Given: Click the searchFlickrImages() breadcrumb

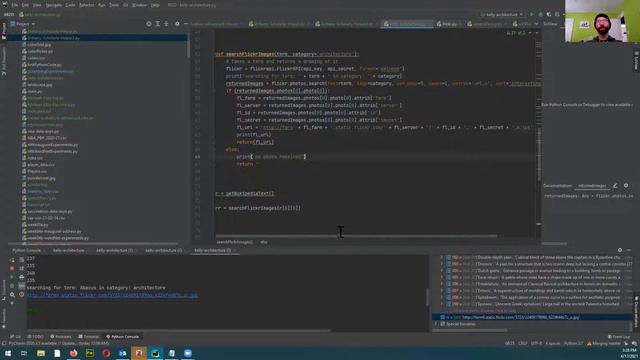Looking at the screenshot, I should point(234,242).
